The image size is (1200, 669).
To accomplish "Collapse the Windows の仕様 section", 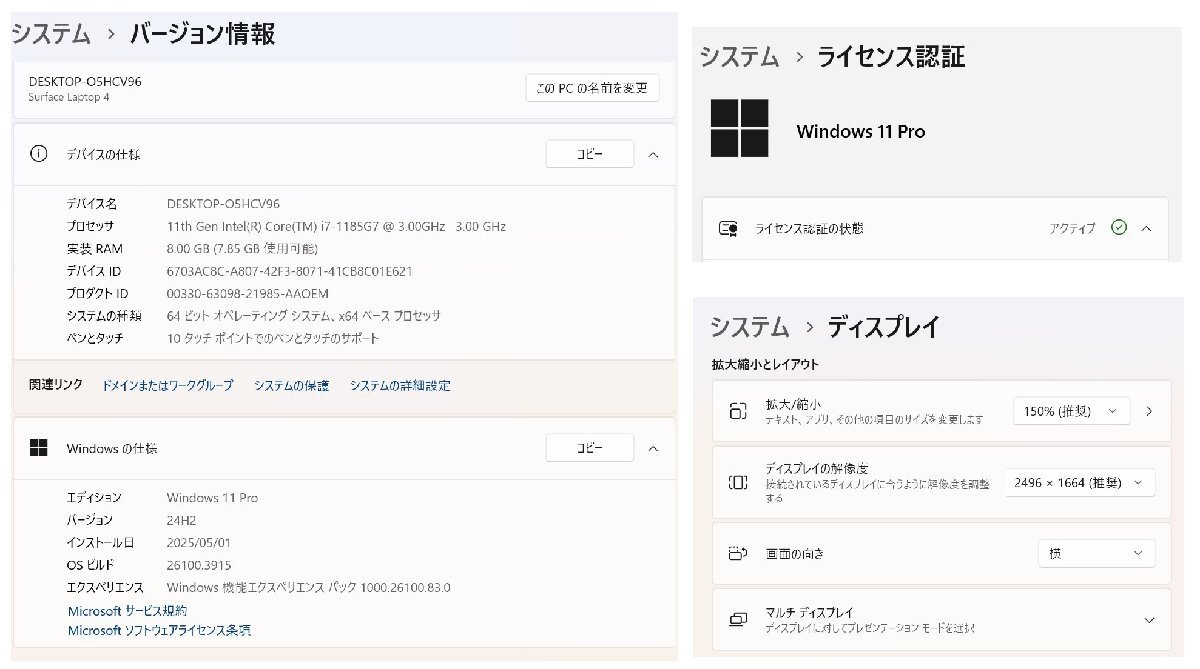I will click(x=653, y=448).
